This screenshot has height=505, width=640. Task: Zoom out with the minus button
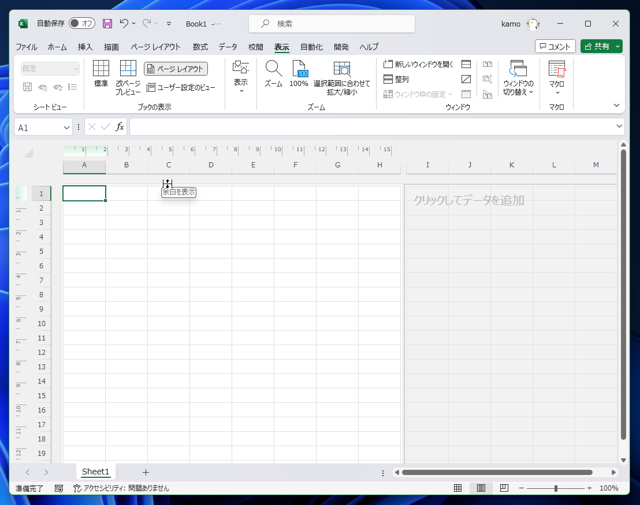click(521, 488)
